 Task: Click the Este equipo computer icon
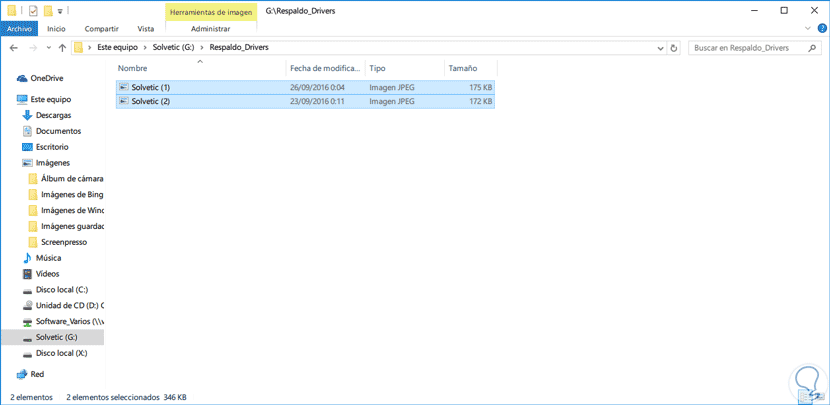pyautogui.click(x=22, y=99)
